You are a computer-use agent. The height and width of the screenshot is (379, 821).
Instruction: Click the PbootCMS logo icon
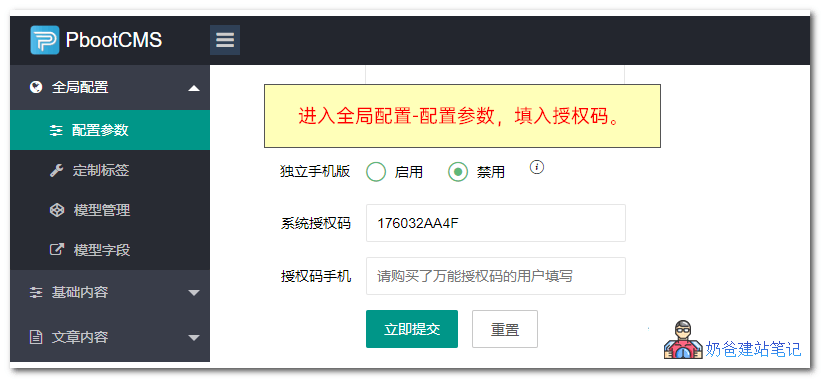[x=45, y=40]
